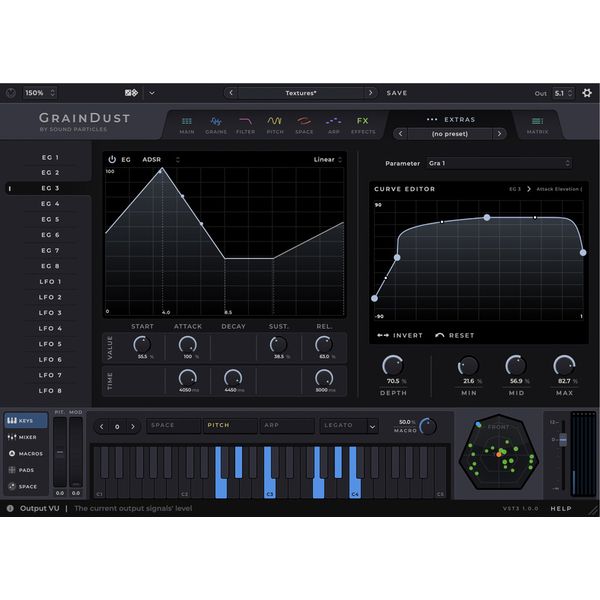Viewport: 600px width, 600px height.
Task: Toggle the EG power button
Action: click(x=112, y=159)
